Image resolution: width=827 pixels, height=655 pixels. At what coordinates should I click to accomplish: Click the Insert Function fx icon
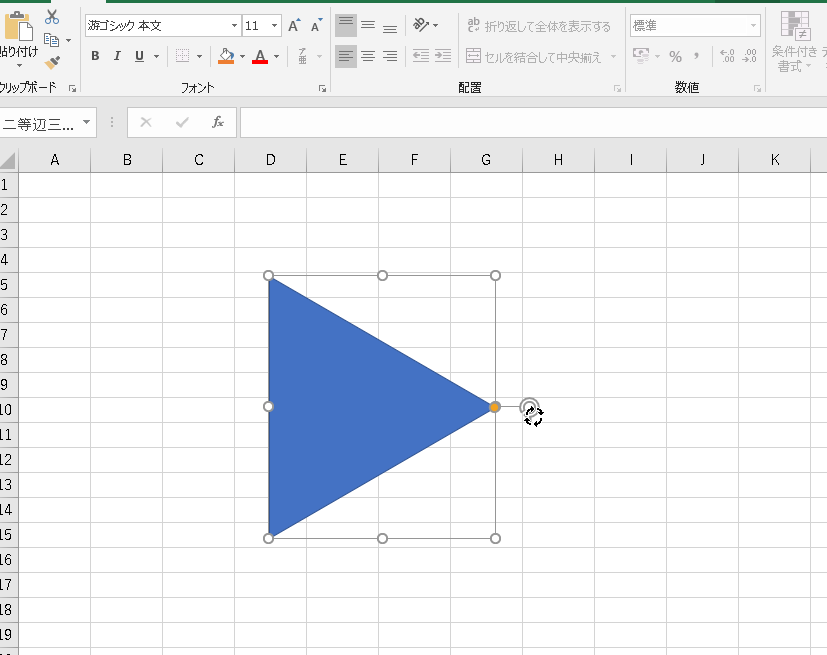[x=218, y=123]
